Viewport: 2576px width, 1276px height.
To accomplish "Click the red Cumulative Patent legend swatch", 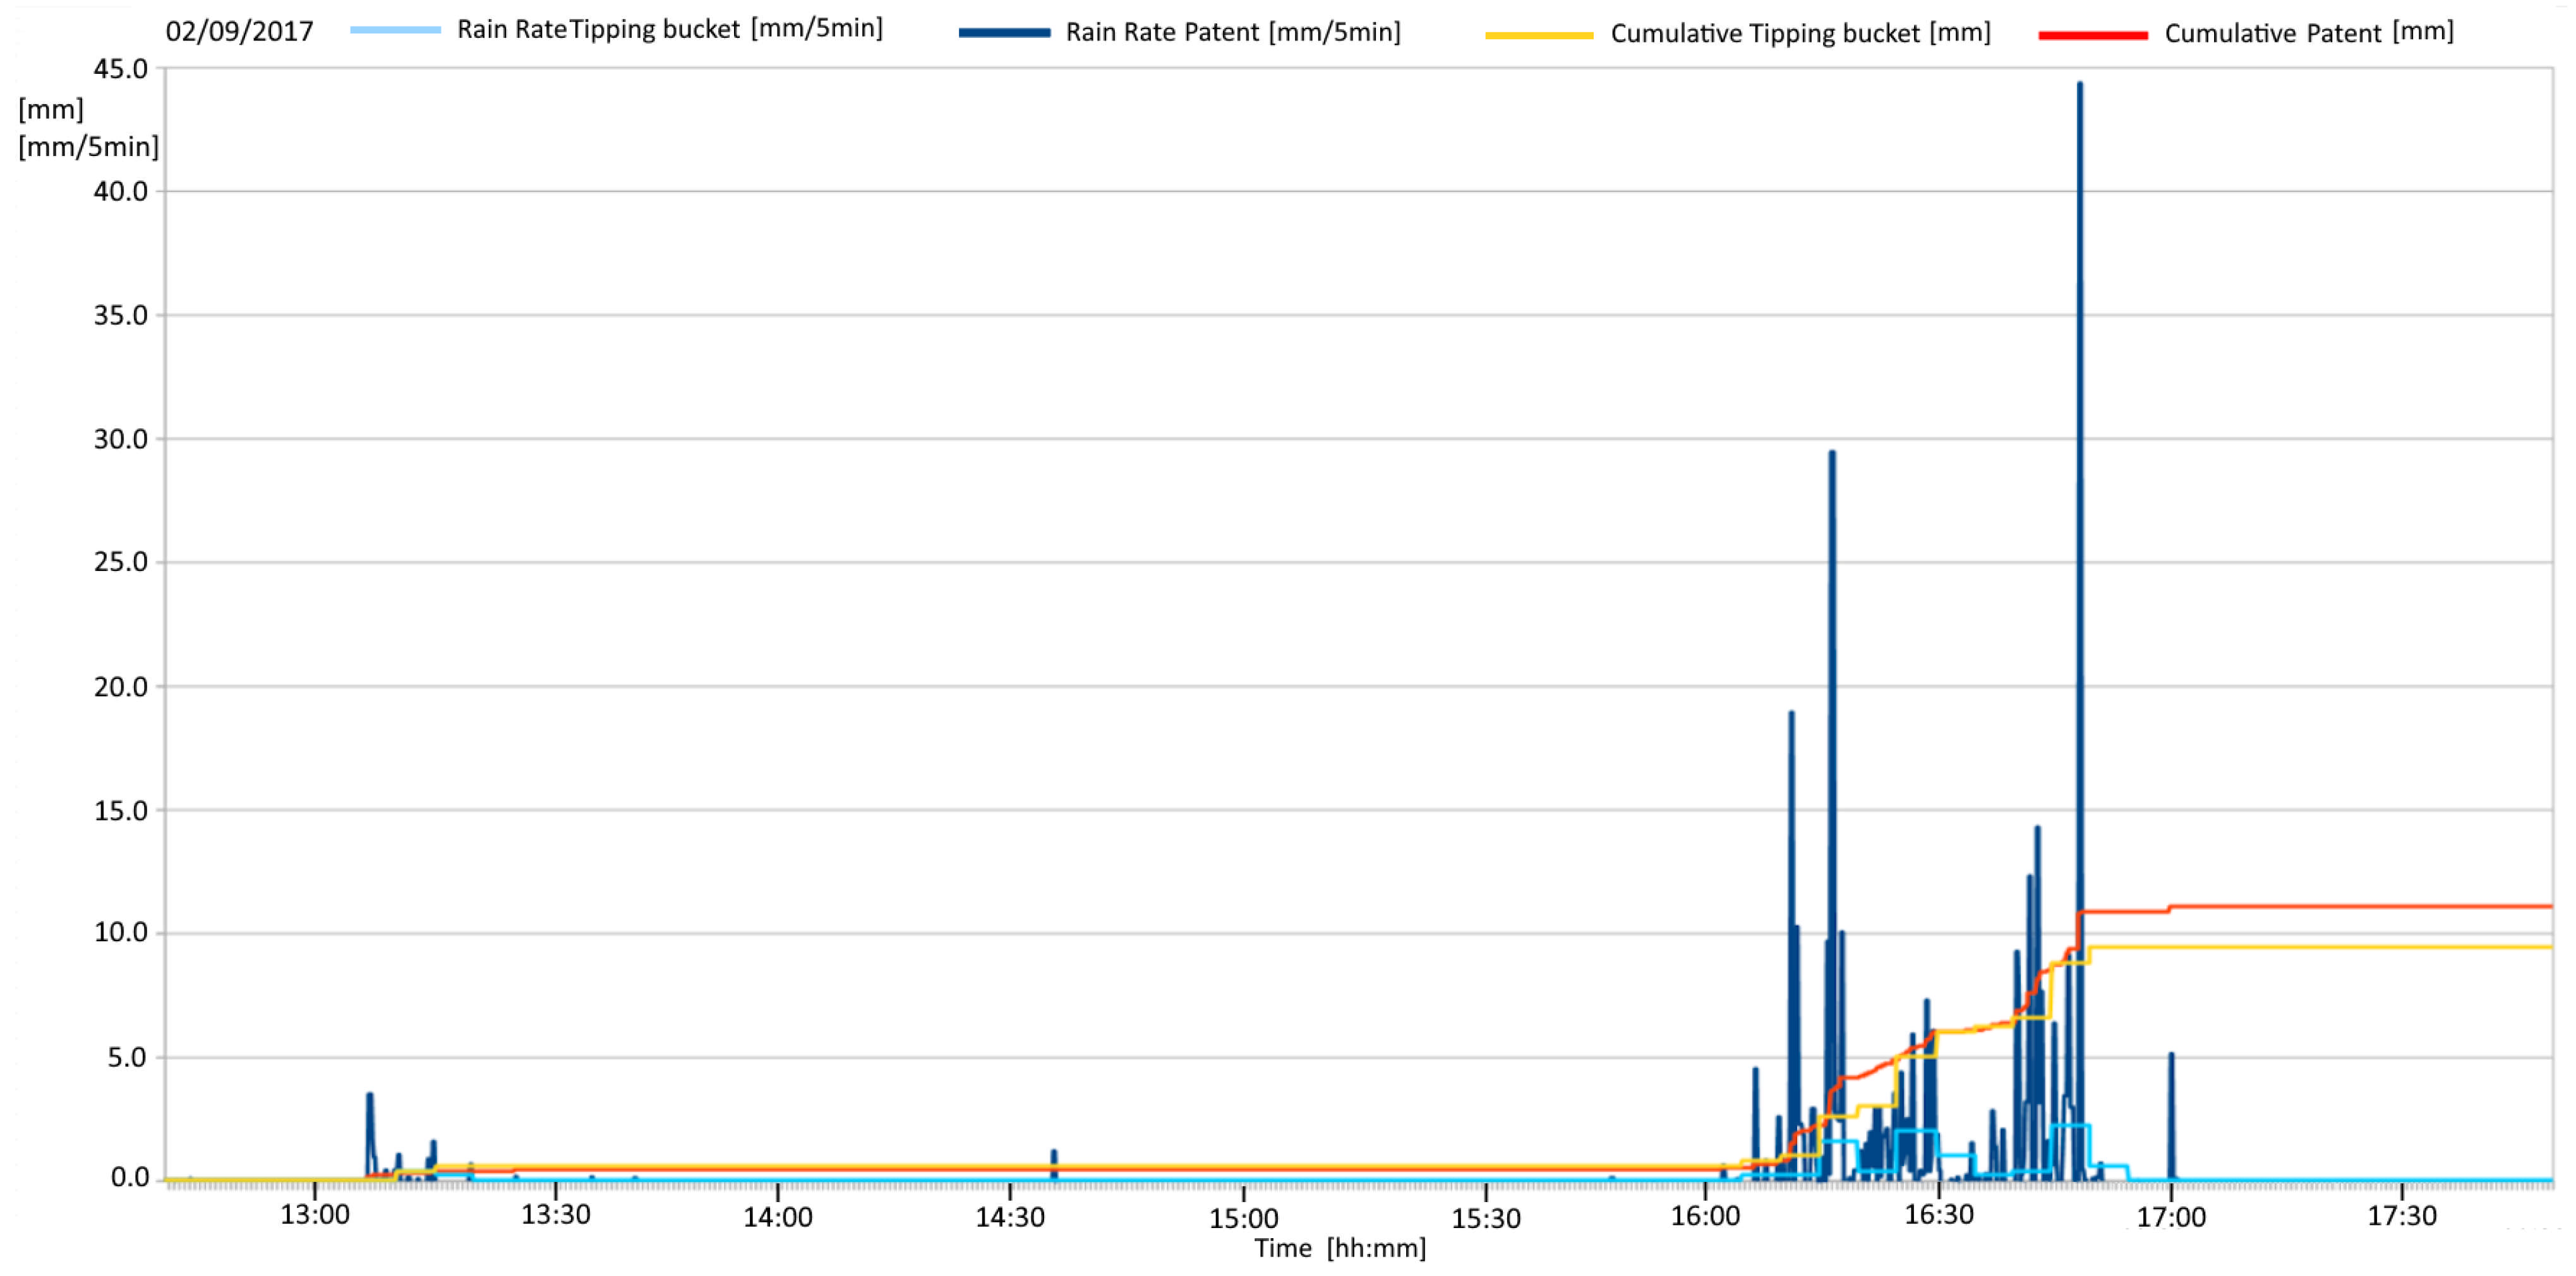I will (x=2092, y=35).
